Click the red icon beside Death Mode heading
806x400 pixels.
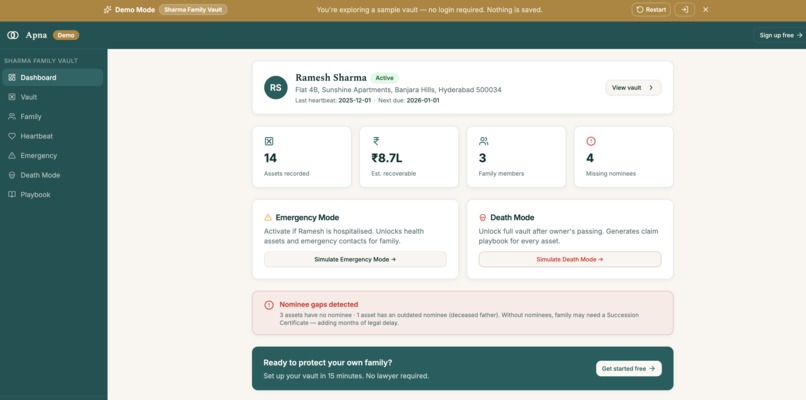coord(483,217)
